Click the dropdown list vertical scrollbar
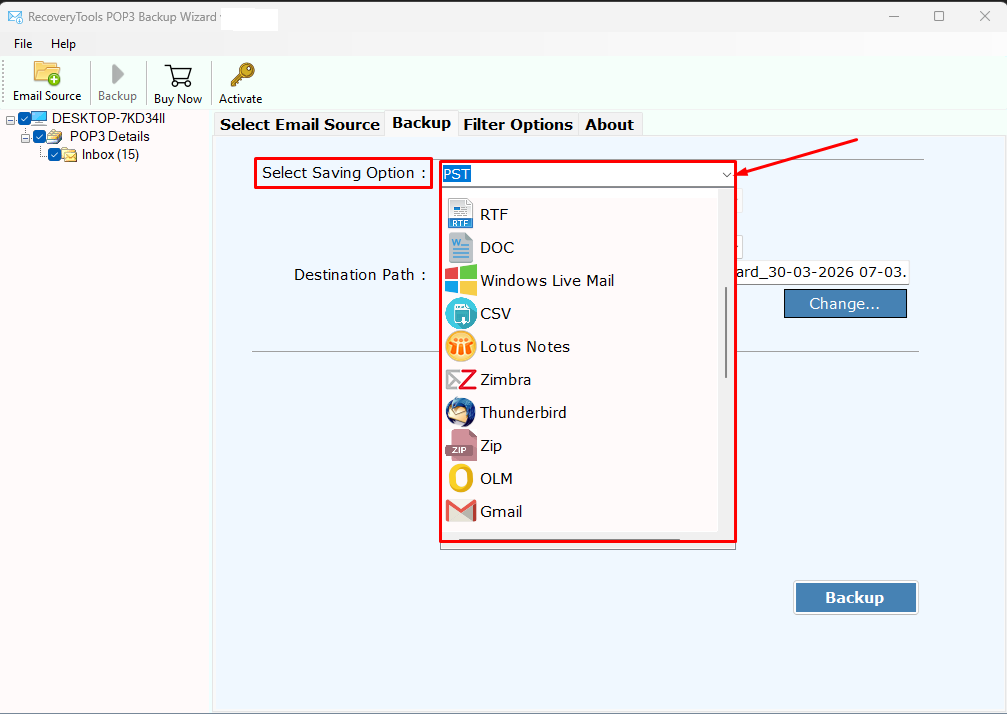Viewport: 1007px width, 714px height. [726, 333]
